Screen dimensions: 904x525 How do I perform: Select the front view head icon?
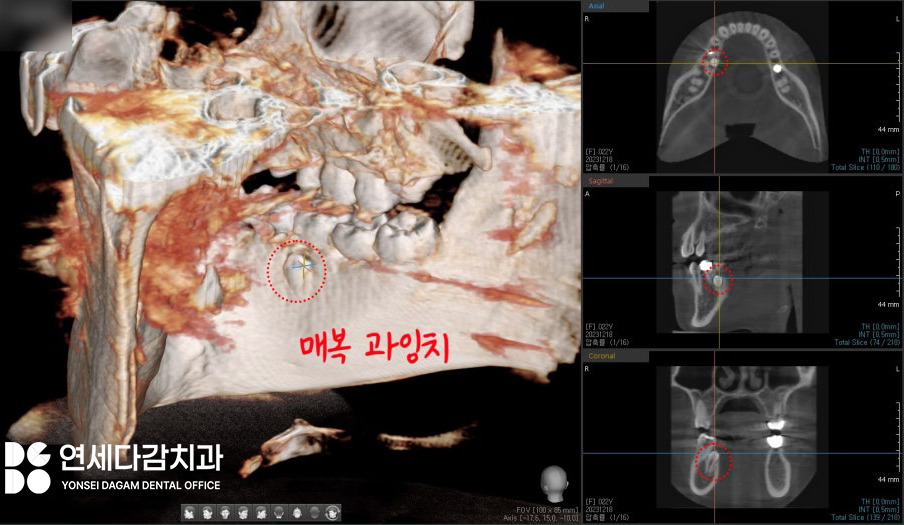coord(225,512)
